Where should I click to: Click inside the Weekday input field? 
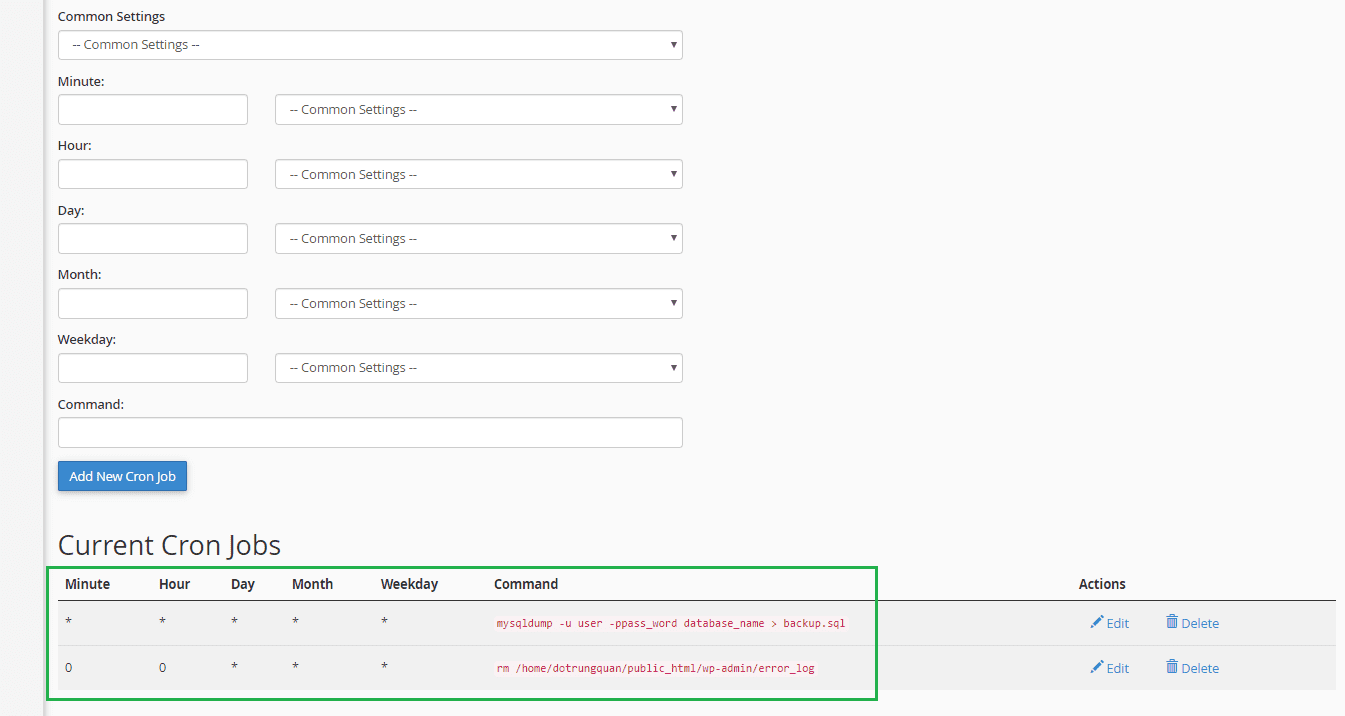point(152,367)
